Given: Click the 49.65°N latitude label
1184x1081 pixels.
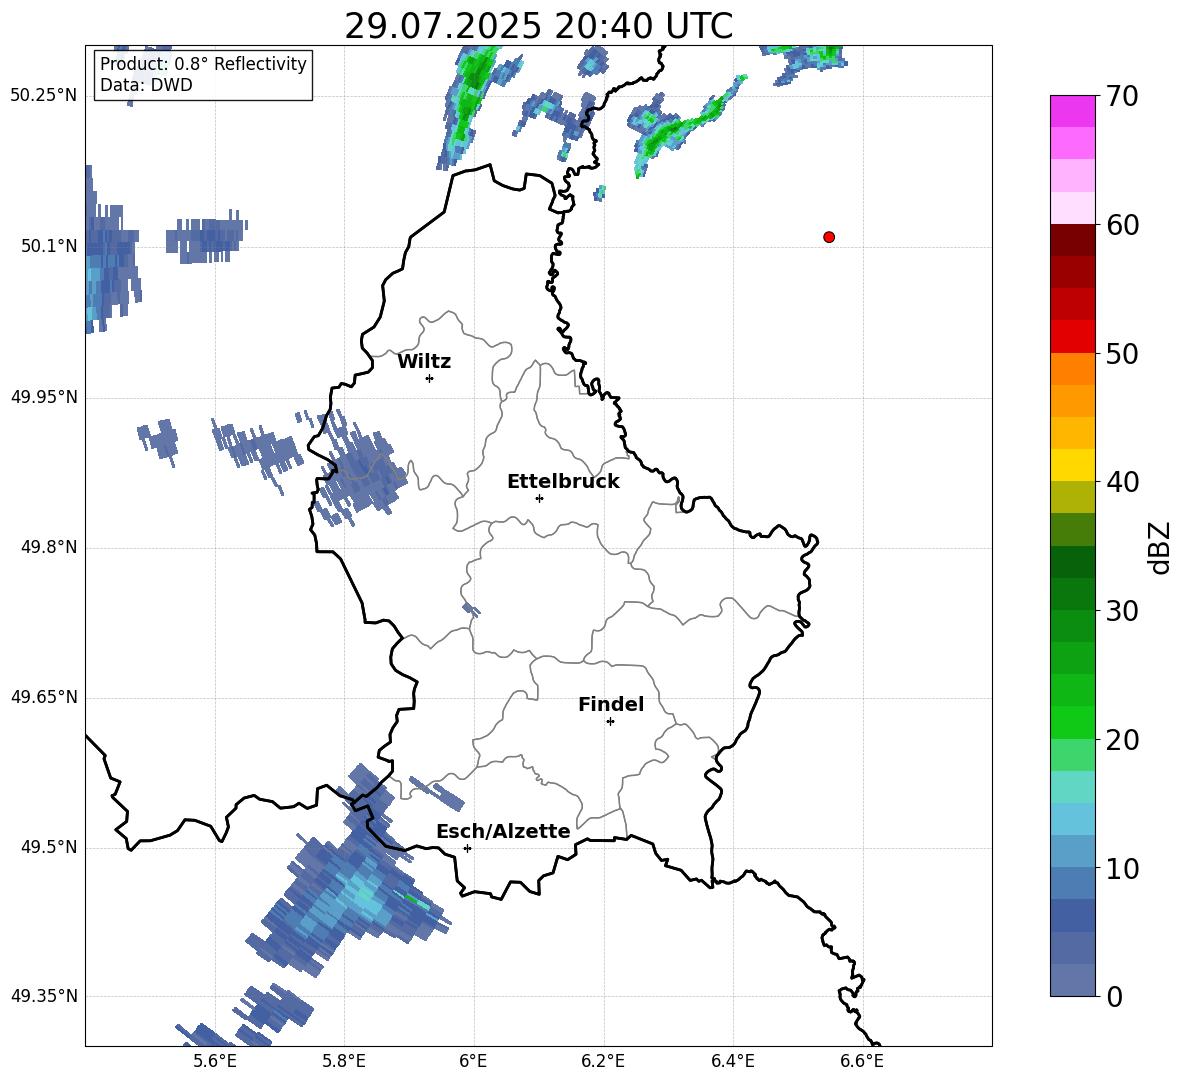Looking at the screenshot, I should (x=44, y=696).
